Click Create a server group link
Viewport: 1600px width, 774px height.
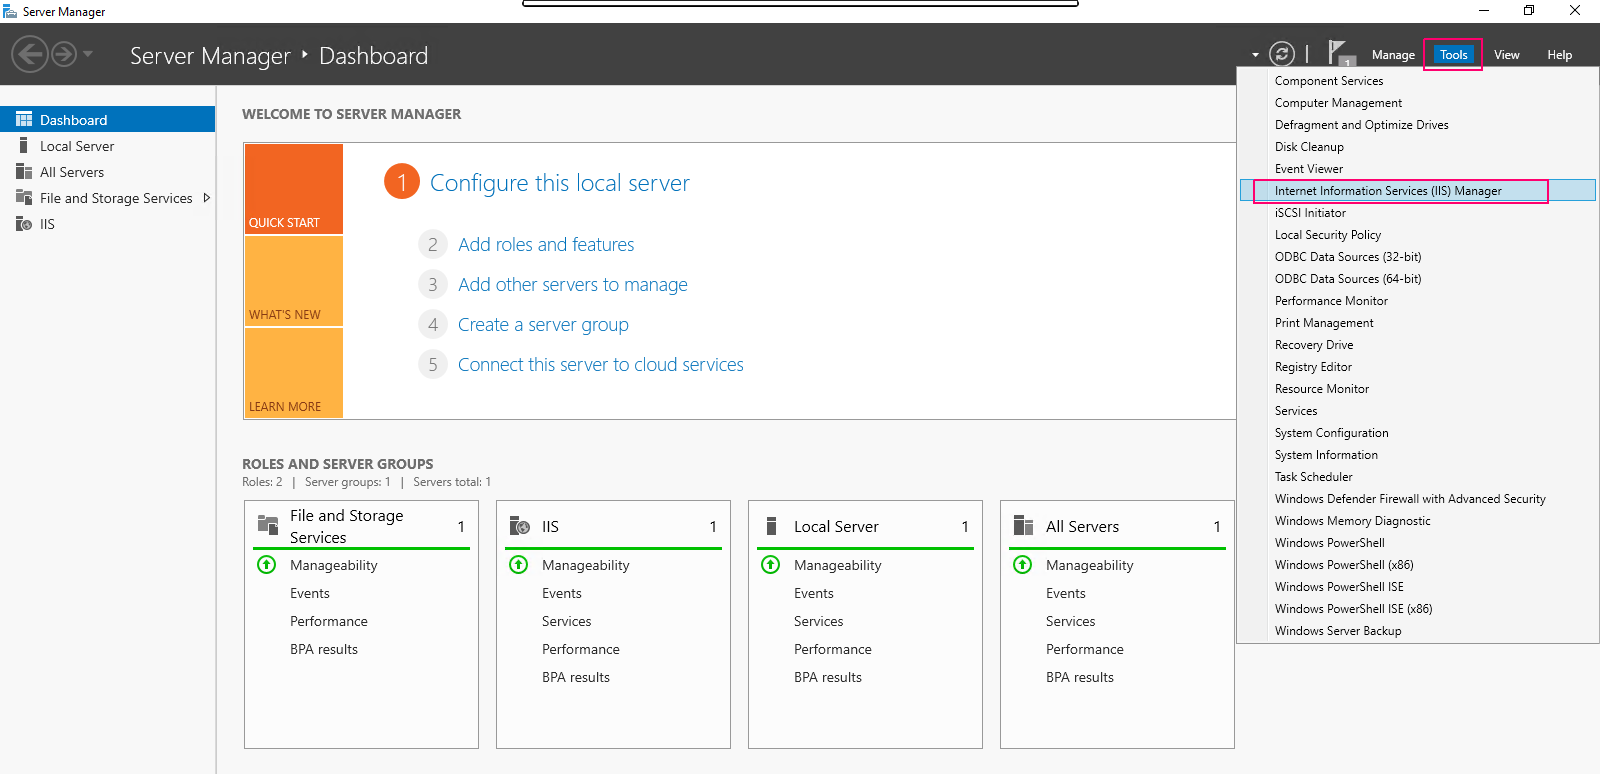543,324
